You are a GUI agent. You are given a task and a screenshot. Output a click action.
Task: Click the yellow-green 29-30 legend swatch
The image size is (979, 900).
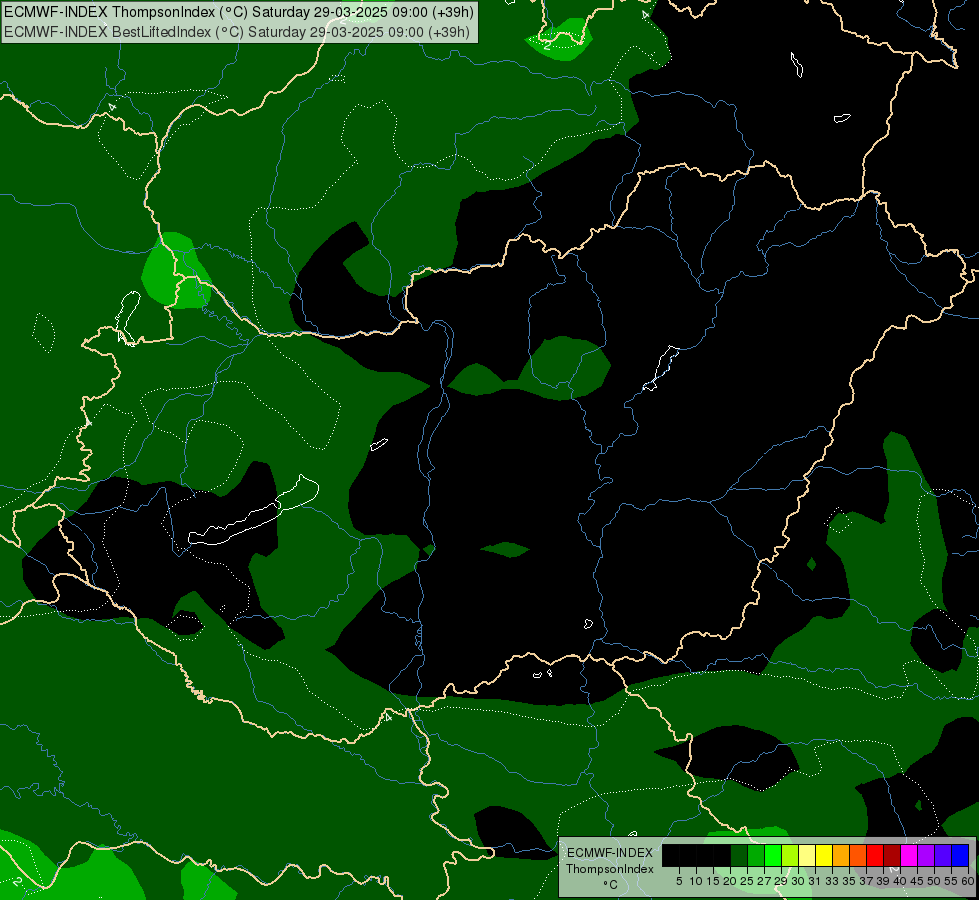pyautogui.click(x=790, y=855)
